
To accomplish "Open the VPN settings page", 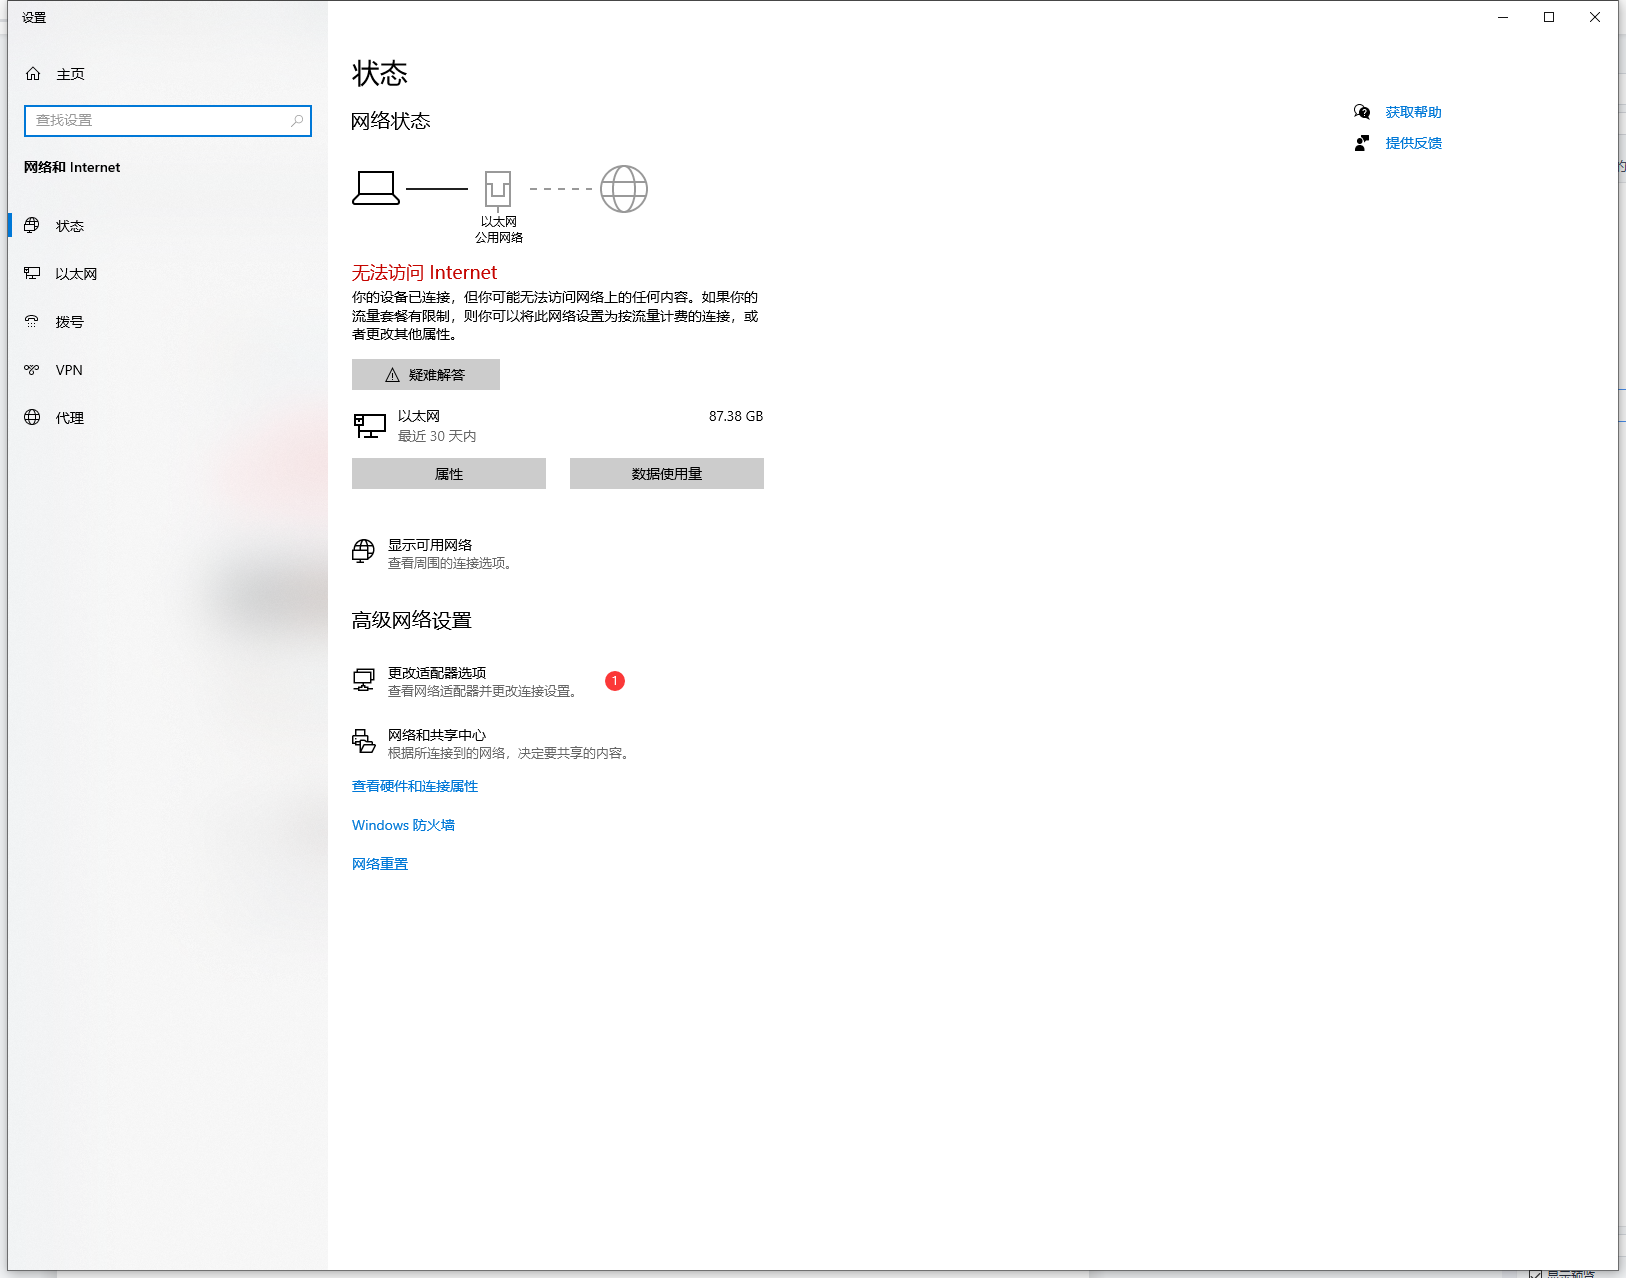I will tap(69, 370).
